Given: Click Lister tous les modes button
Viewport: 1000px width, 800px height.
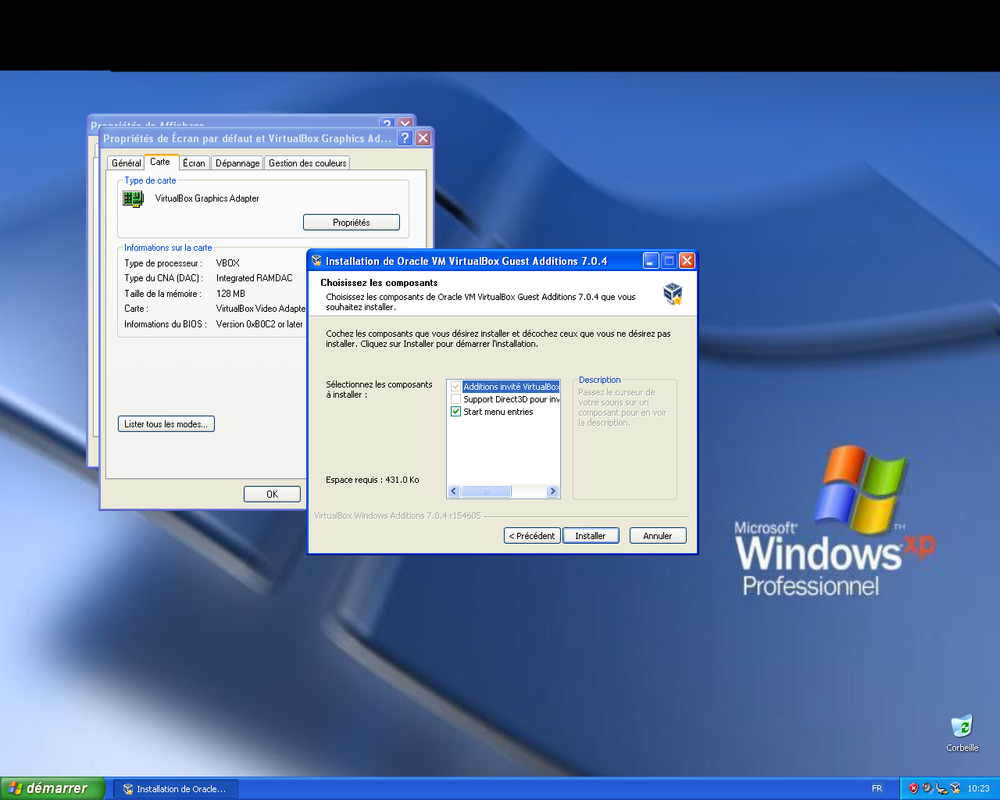Looking at the screenshot, I should point(166,424).
